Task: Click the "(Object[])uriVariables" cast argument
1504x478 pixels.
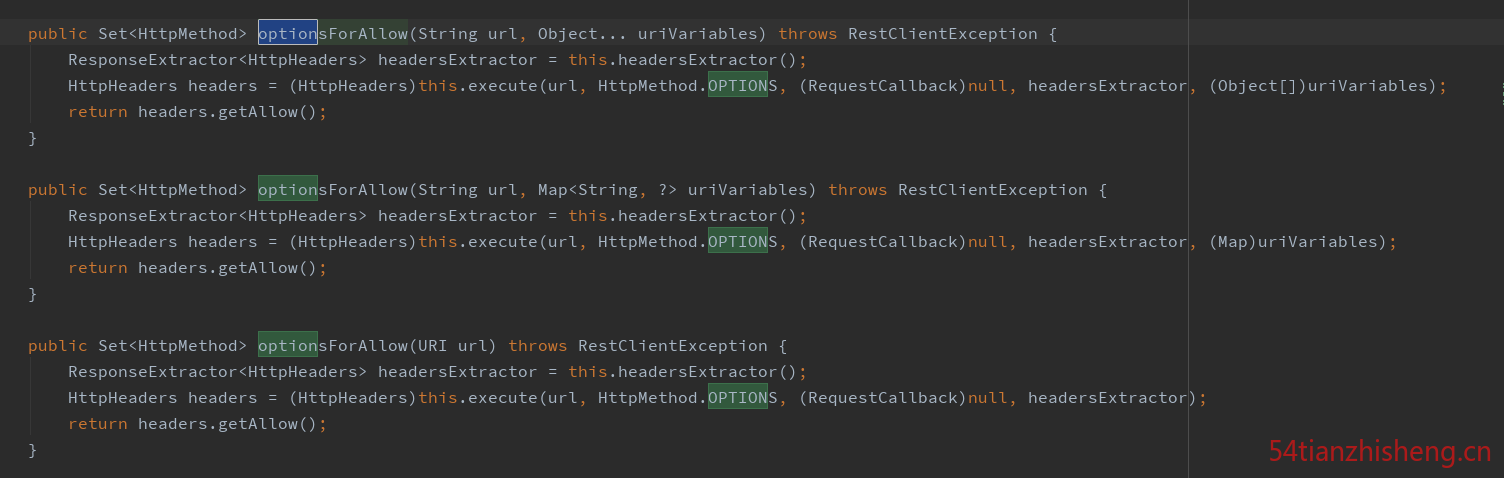Action: pos(1323,86)
